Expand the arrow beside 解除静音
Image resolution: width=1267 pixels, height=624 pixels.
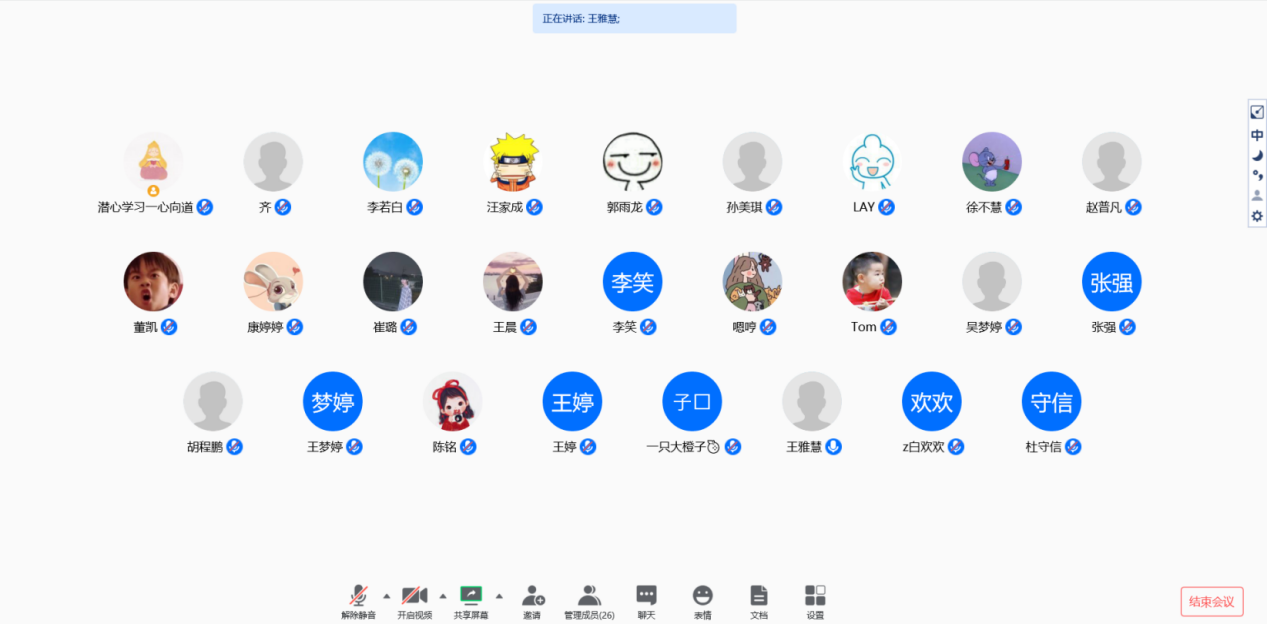pos(387,596)
